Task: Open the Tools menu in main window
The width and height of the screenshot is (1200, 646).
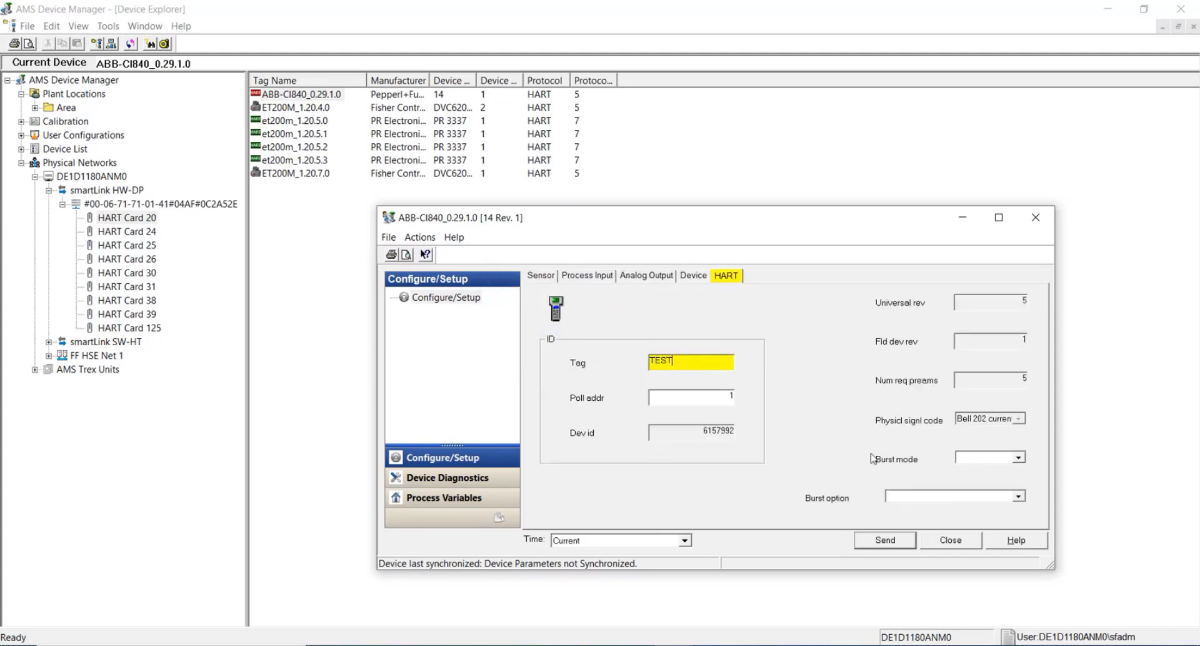Action: pos(108,26)
